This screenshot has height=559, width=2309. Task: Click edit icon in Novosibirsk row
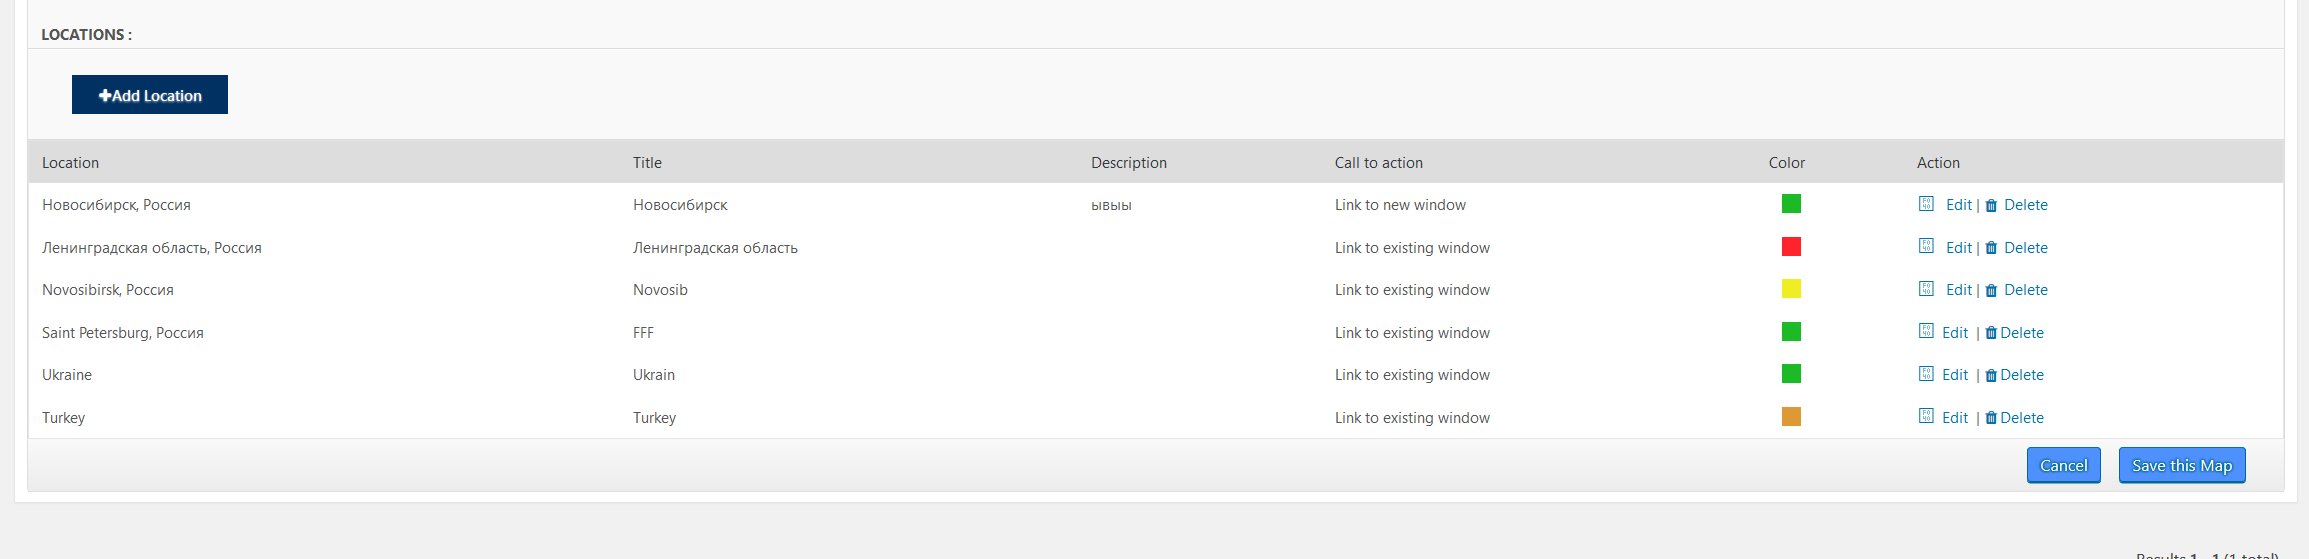pyautogui.click(x=1926, y=289)
